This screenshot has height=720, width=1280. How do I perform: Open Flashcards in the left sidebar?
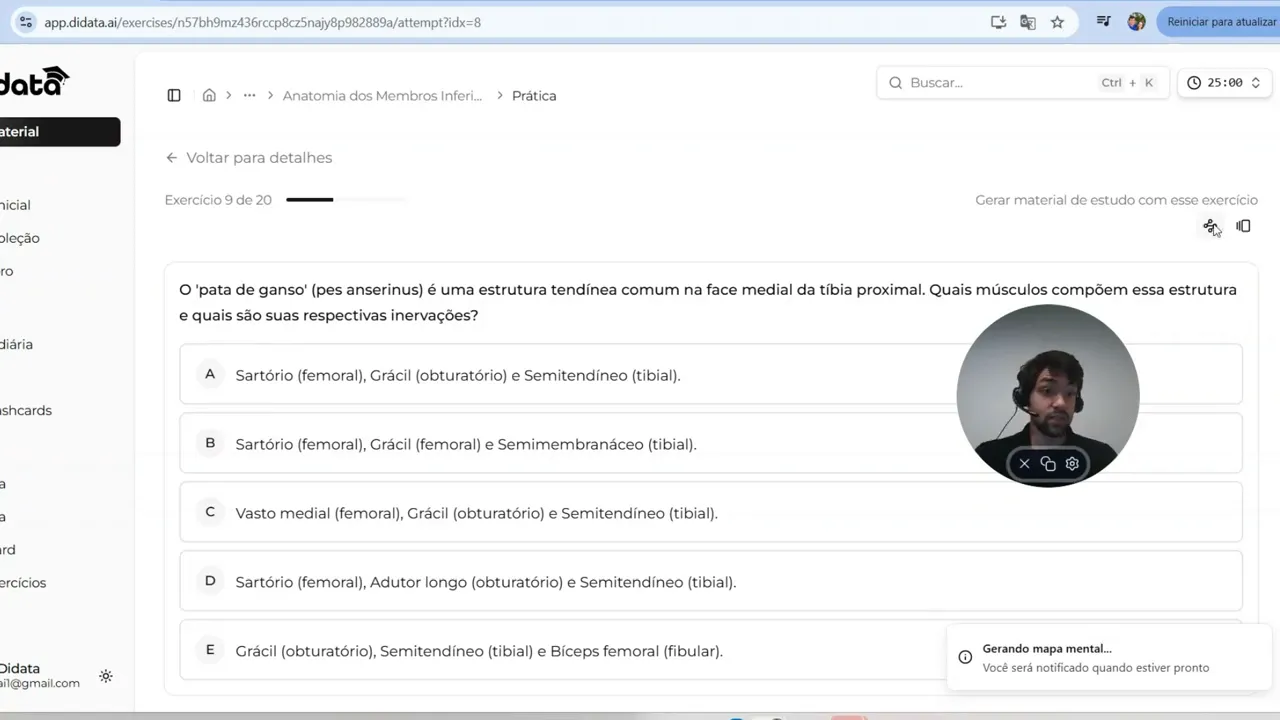pyautogui.click(x=25, y=410)
